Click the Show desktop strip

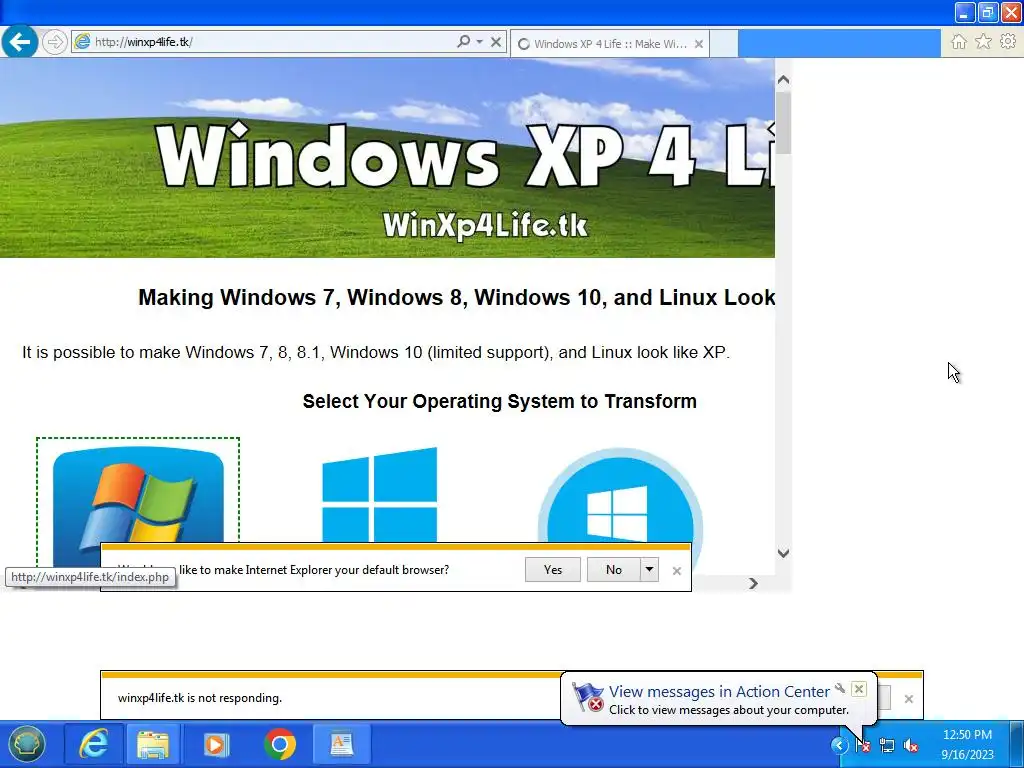[x=1017, y=744]
